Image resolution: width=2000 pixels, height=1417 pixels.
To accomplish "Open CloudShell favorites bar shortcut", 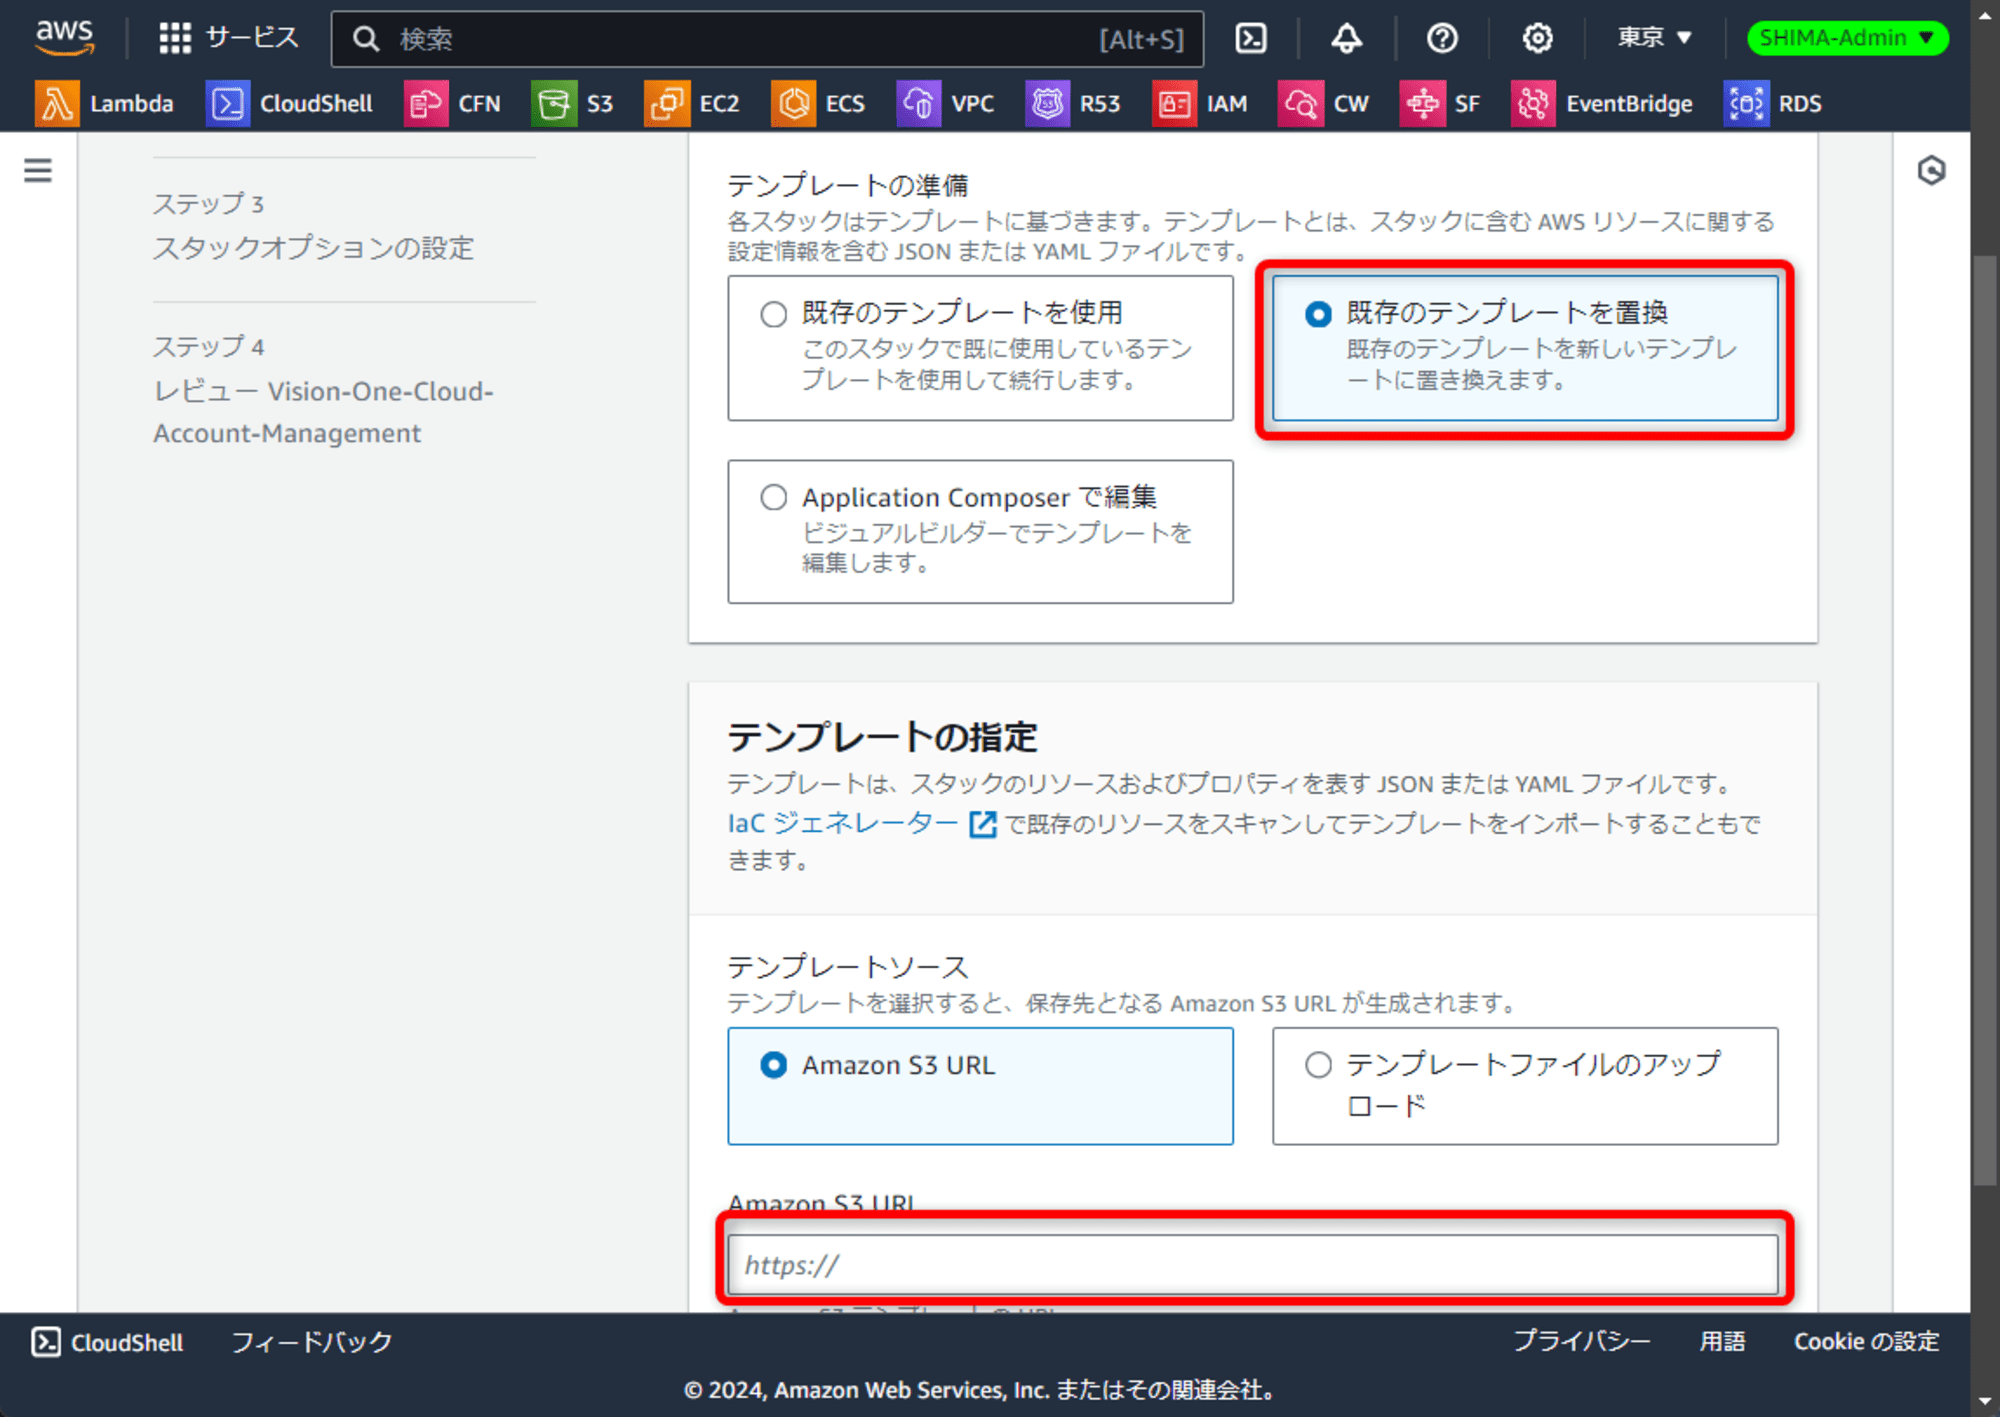I will tap(290, 103).
